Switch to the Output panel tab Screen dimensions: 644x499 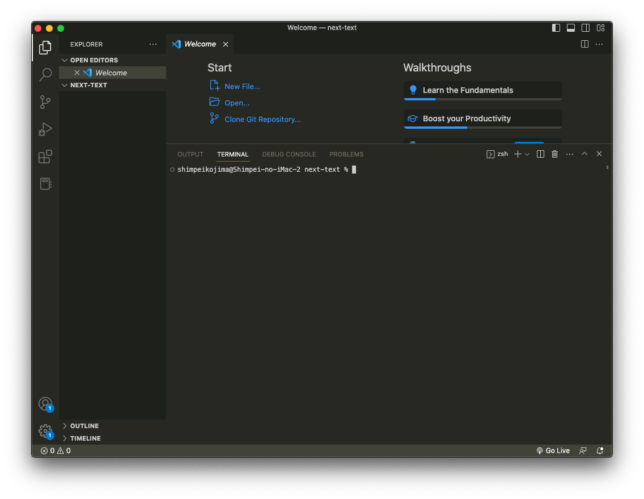coord(190,154)
